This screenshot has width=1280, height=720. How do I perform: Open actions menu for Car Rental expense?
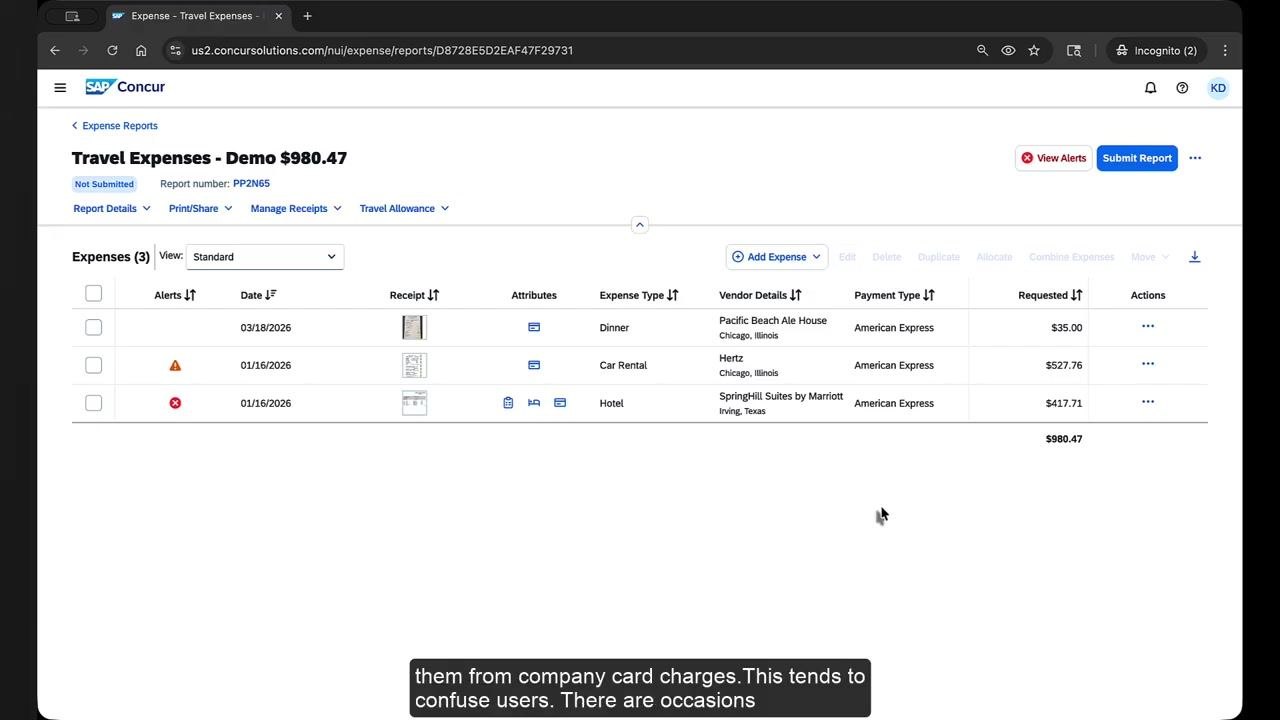click(x=1148, y=364)
